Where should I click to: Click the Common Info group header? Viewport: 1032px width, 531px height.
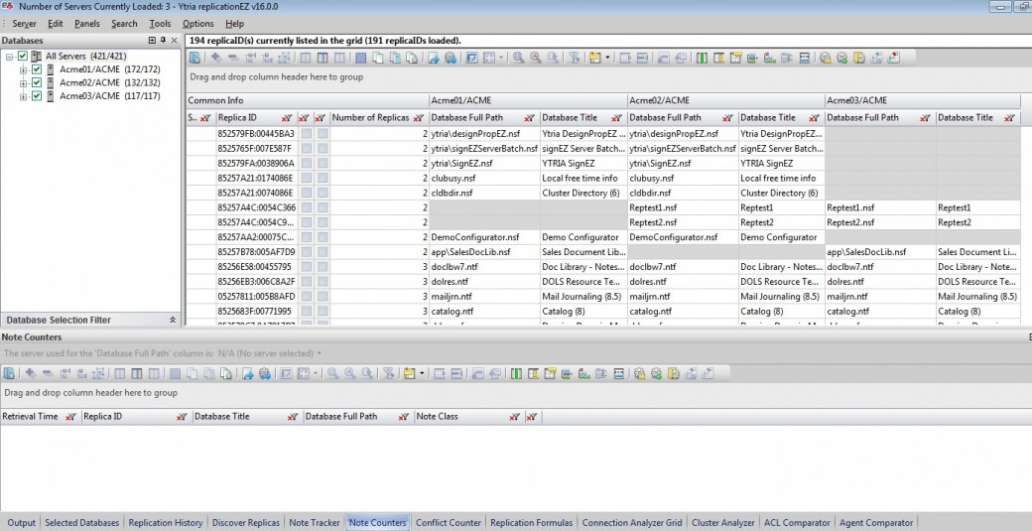307,101
